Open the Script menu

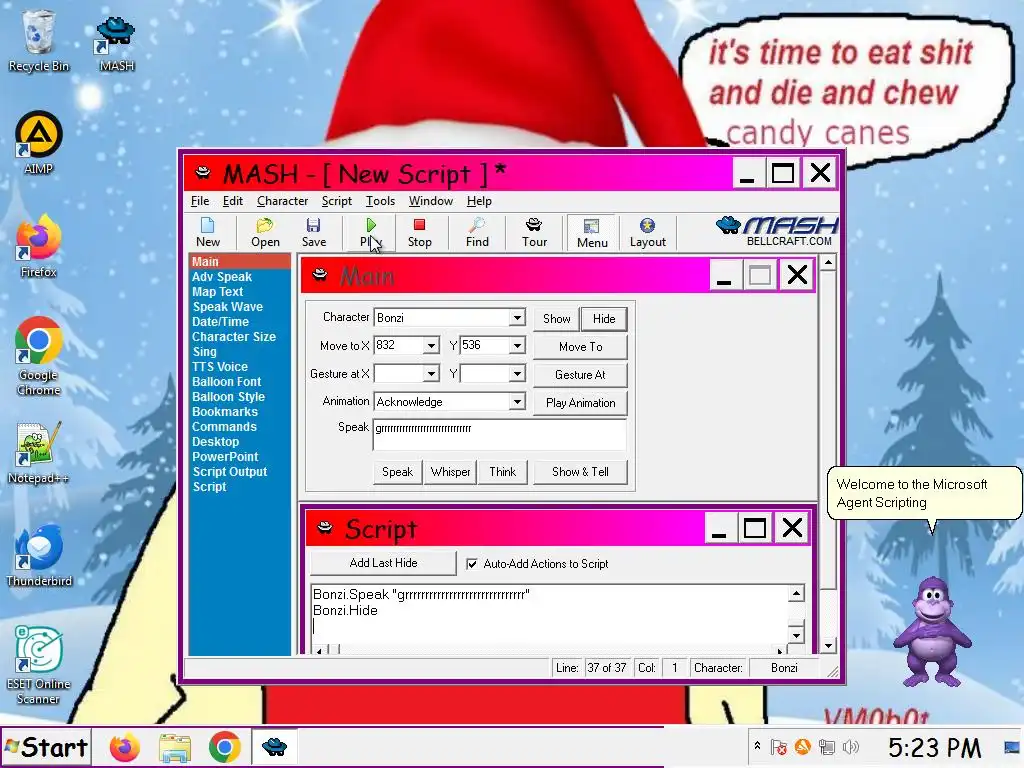(336, 201)
